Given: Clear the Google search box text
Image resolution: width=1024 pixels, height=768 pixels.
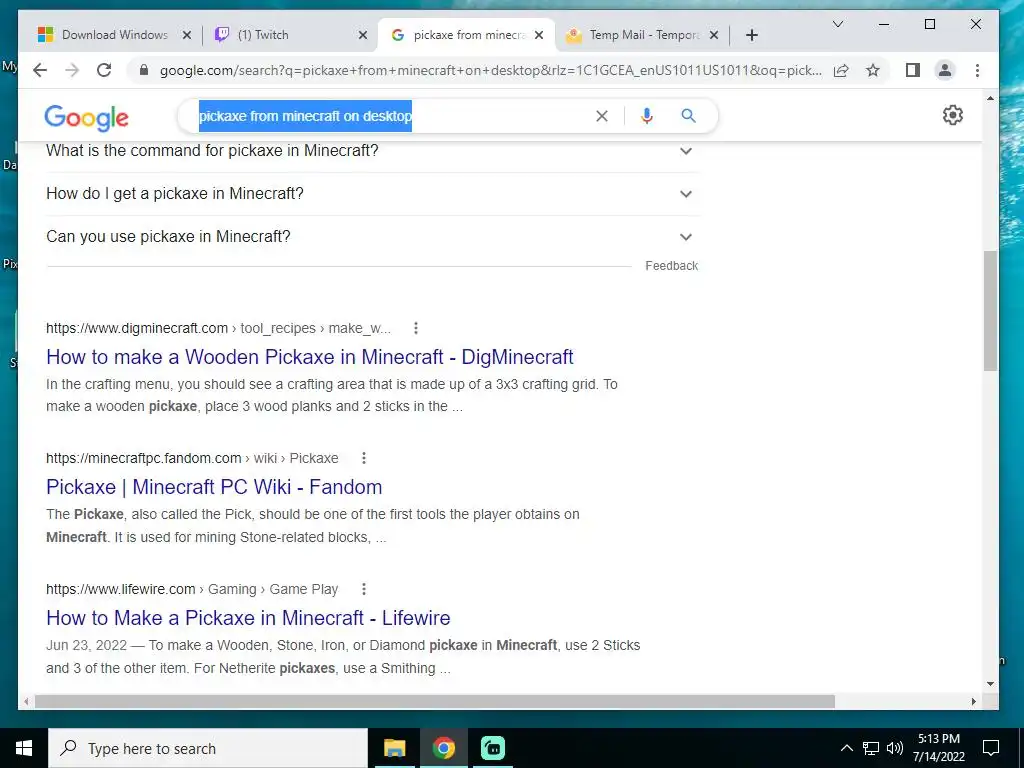Looking at the screenshot, I should [601, 116].
